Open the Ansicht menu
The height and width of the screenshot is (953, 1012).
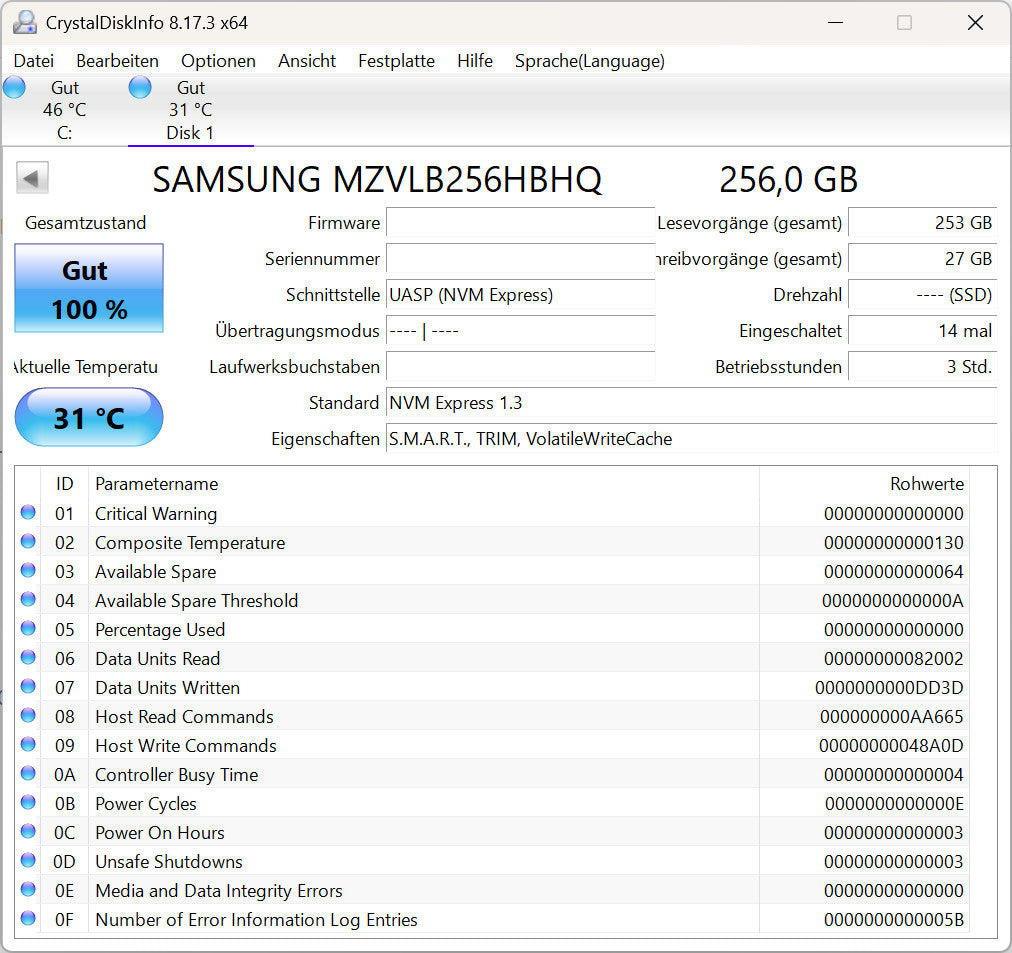click(x=306, y=61)
